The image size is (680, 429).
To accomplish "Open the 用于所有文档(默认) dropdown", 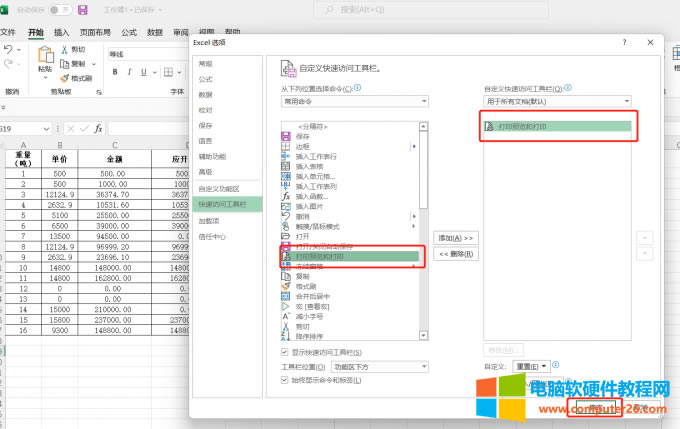I will click(x=557, y=102).
